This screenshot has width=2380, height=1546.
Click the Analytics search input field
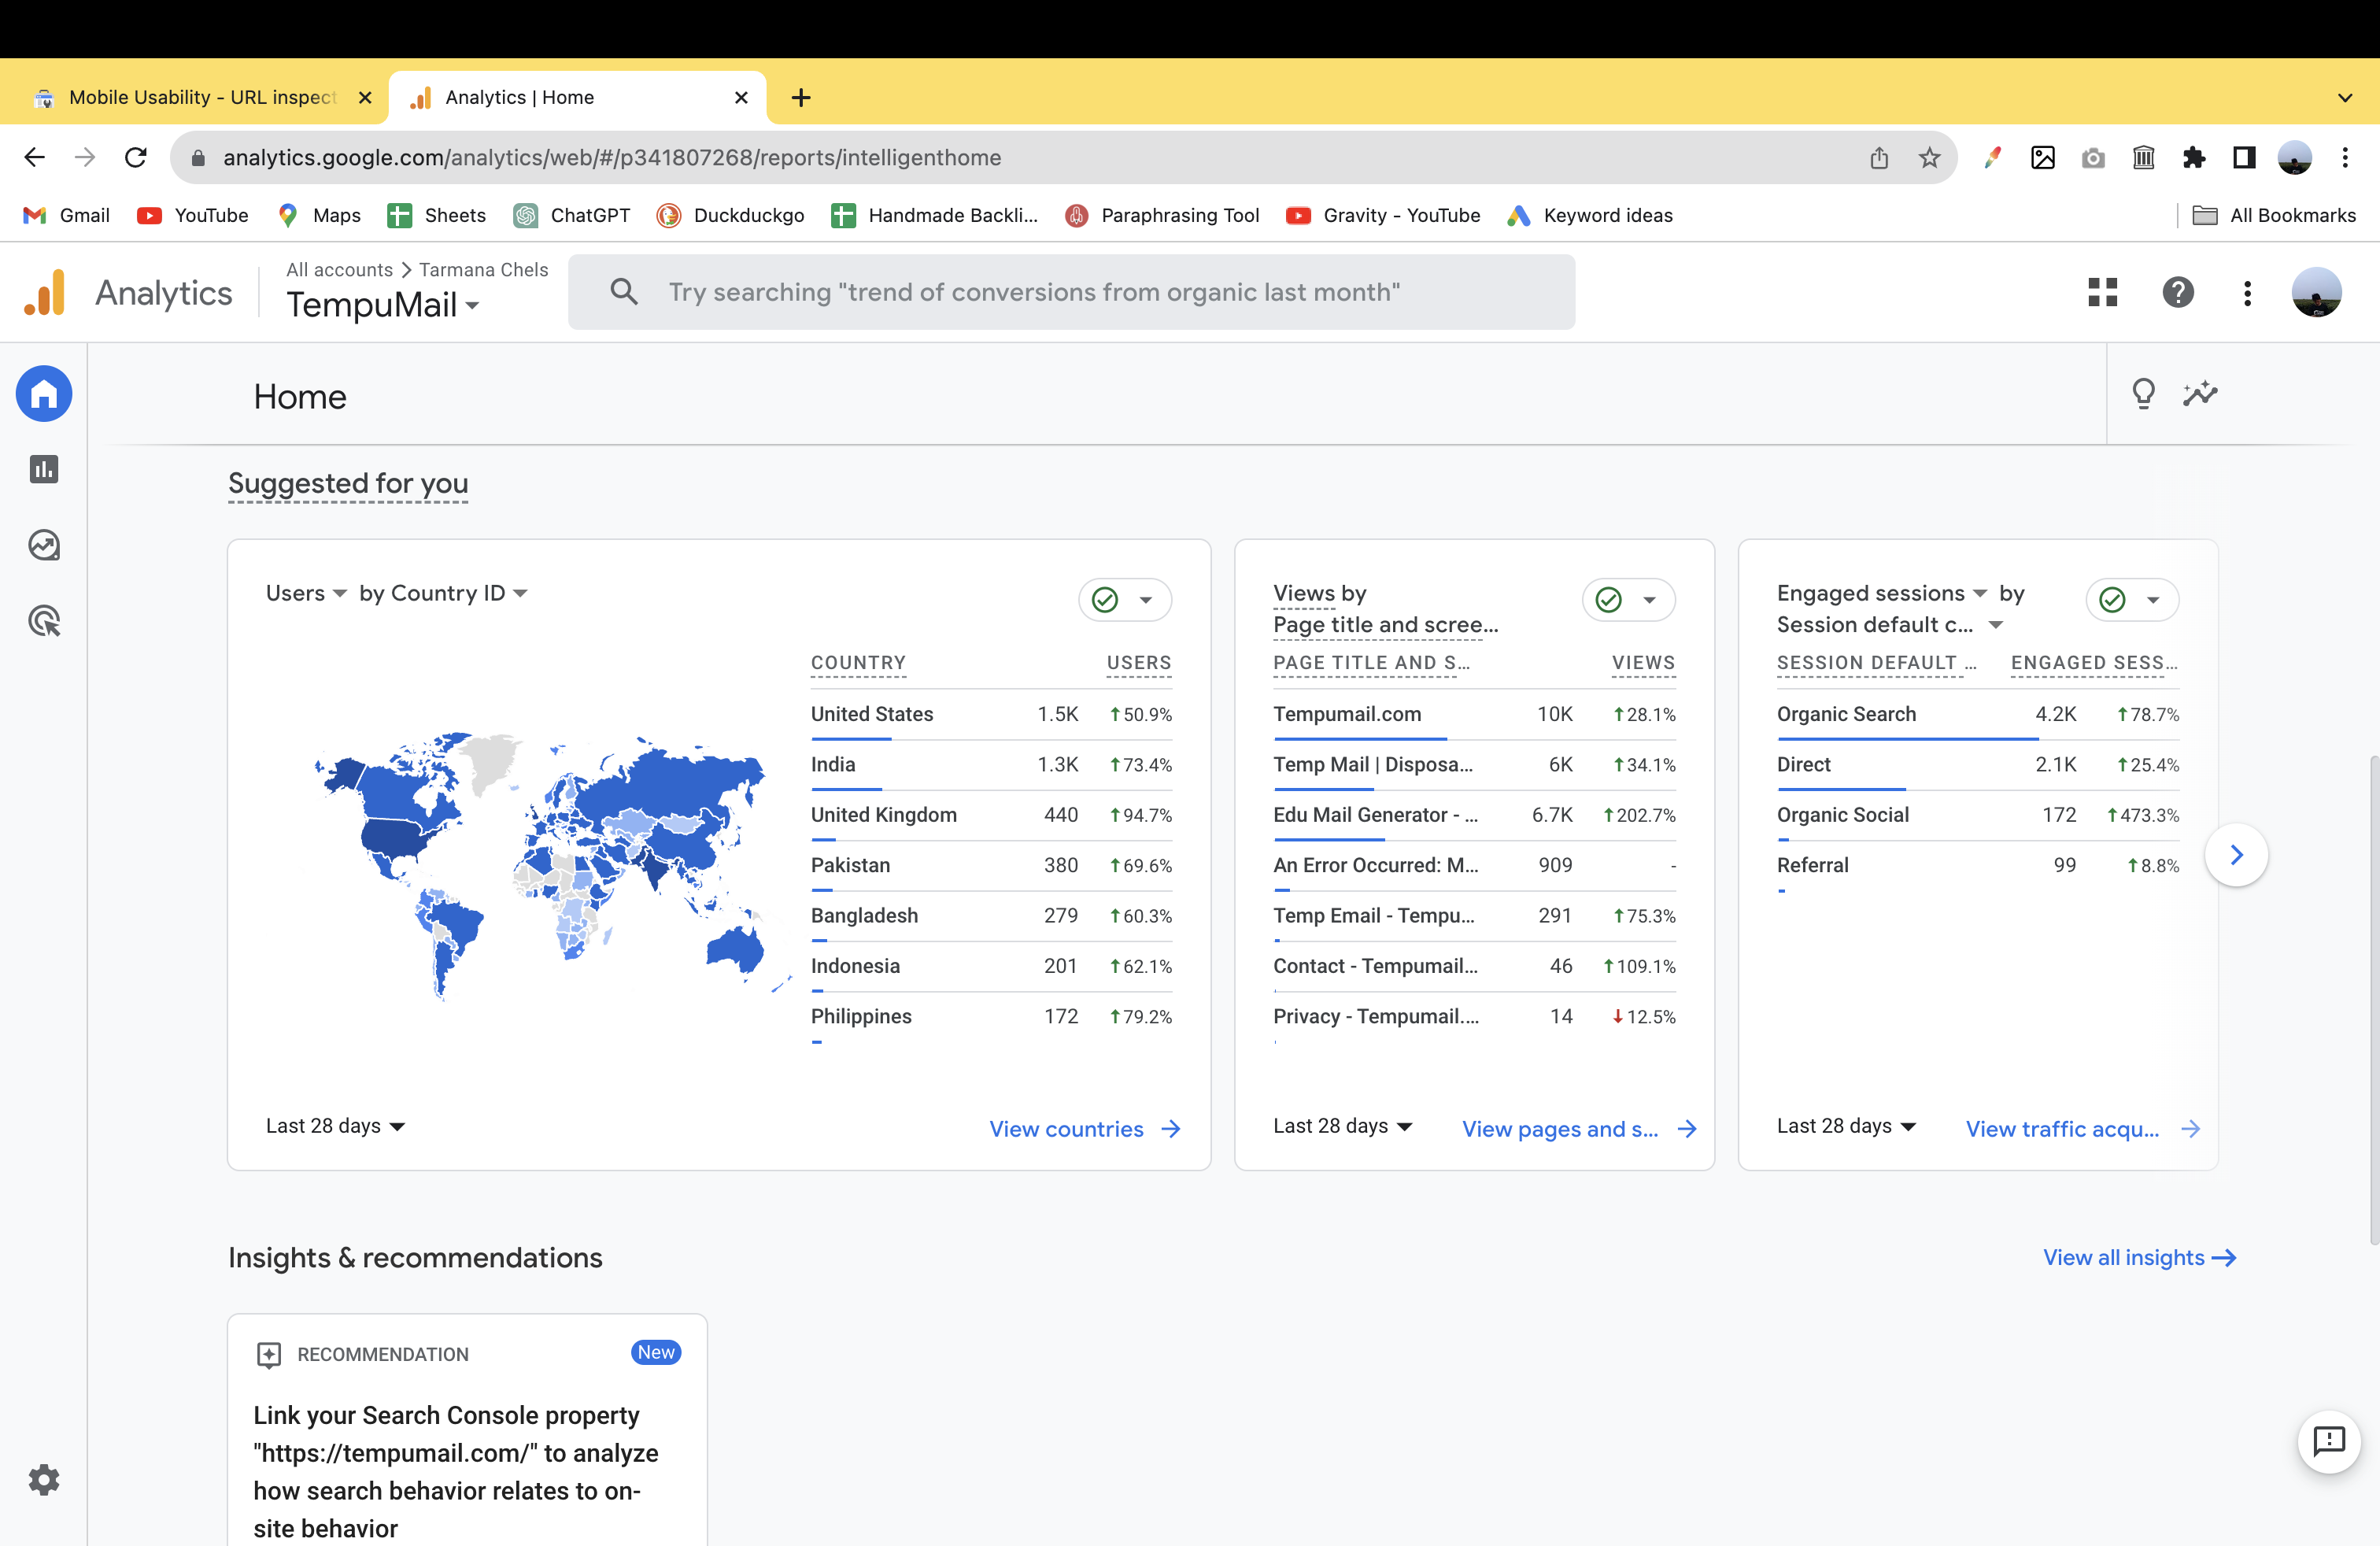[x=1070, y=292]
